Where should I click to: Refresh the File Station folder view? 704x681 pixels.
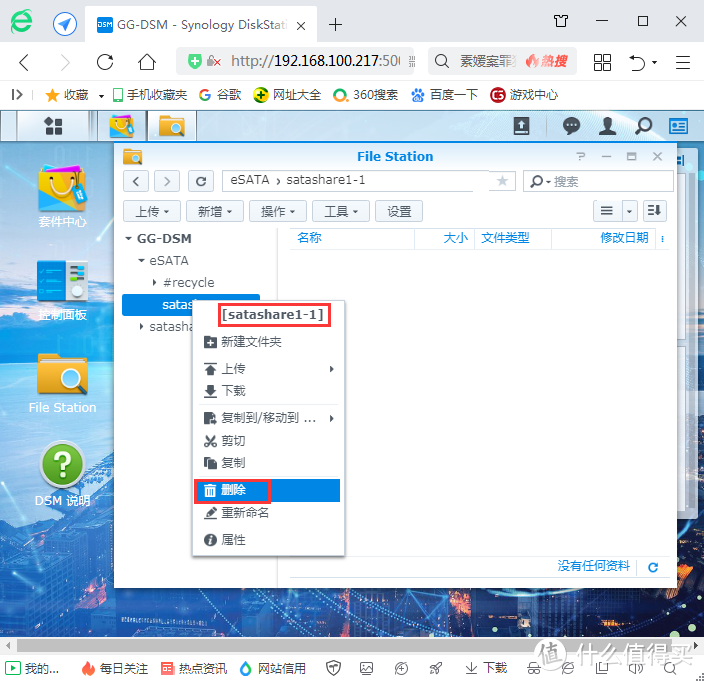coord(201,181)
